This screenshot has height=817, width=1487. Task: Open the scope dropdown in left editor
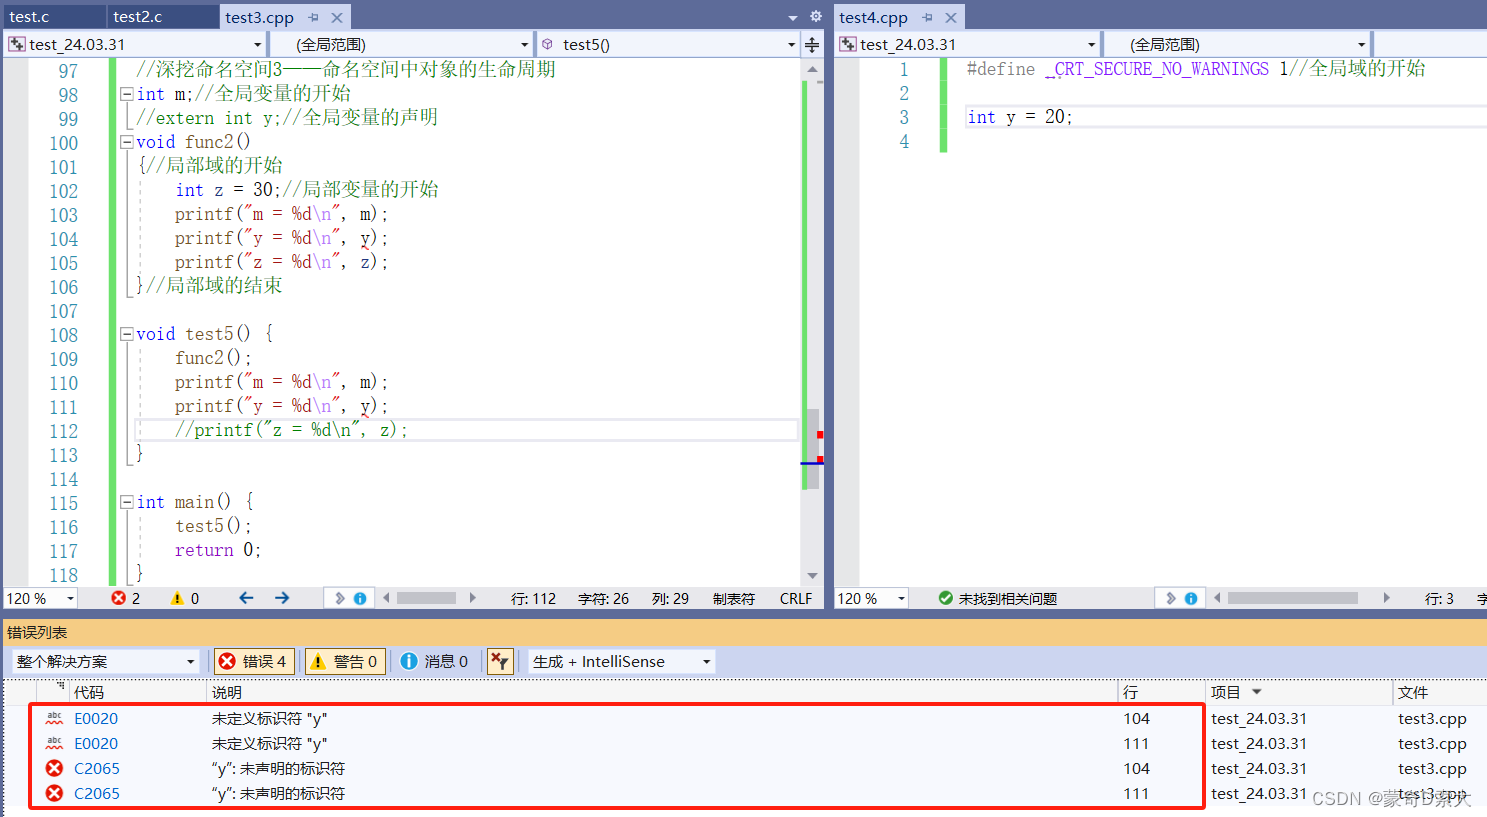(401, 44)
